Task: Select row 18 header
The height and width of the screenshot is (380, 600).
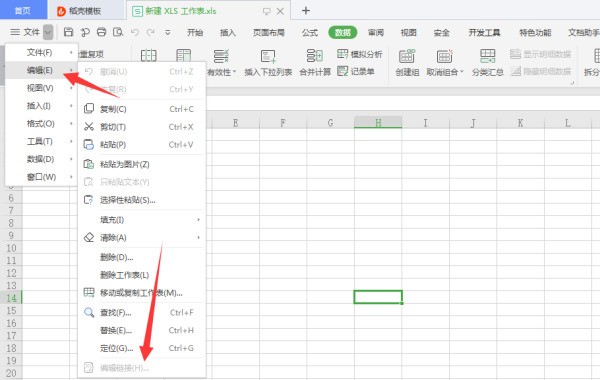Action: click(11, 348)
